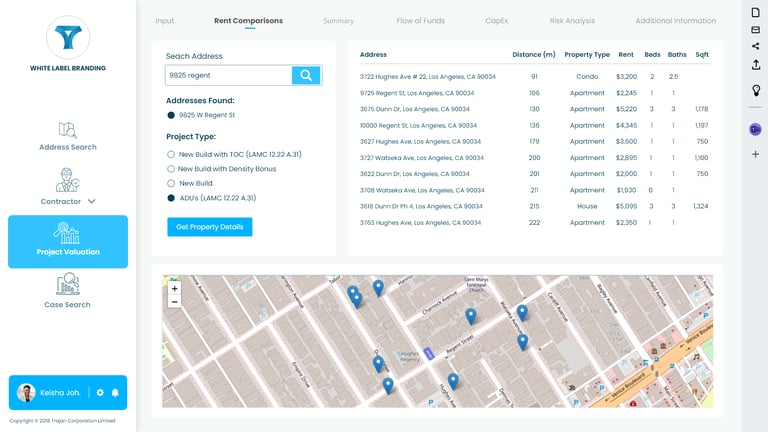The height and width of the screenshot is (432, 768).
Task: Click the share icon in right sidebar
Action: (755, 46)
